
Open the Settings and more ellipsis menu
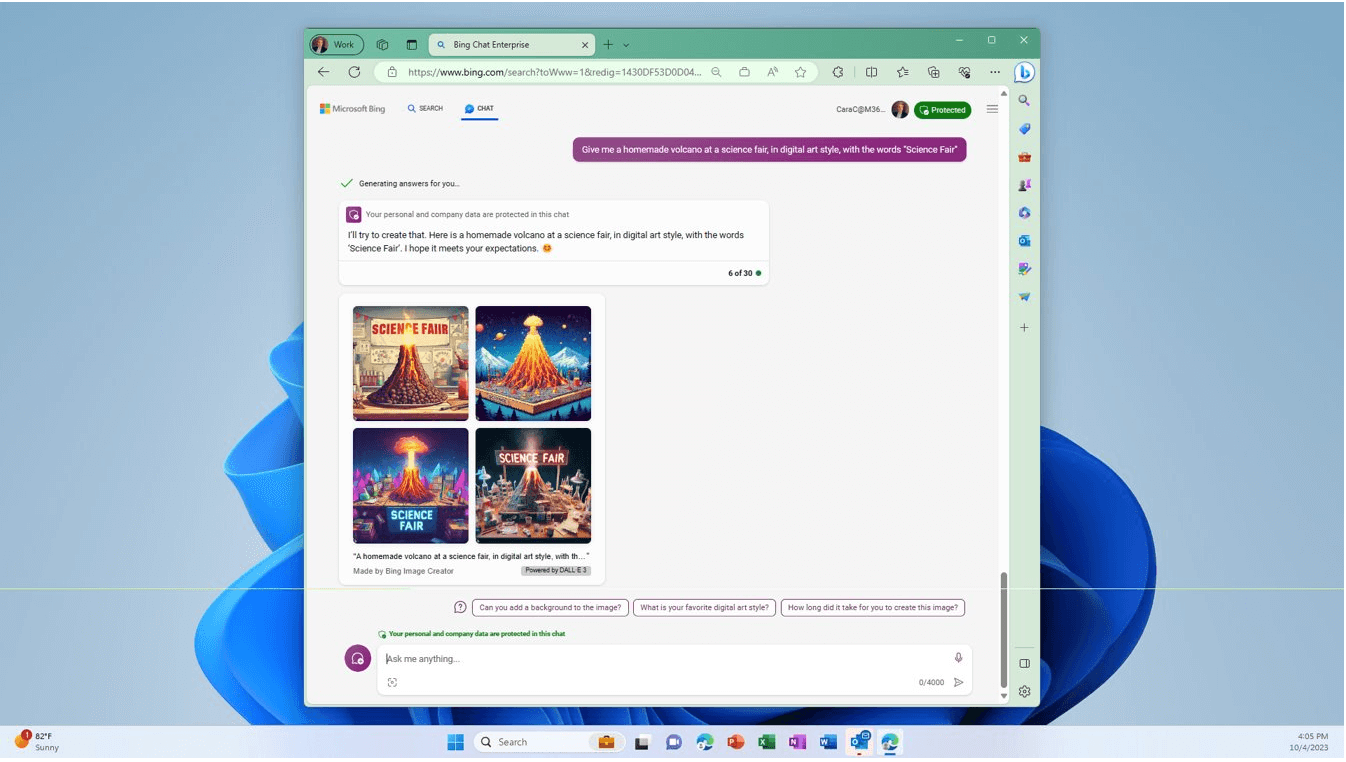pos(995,72)
